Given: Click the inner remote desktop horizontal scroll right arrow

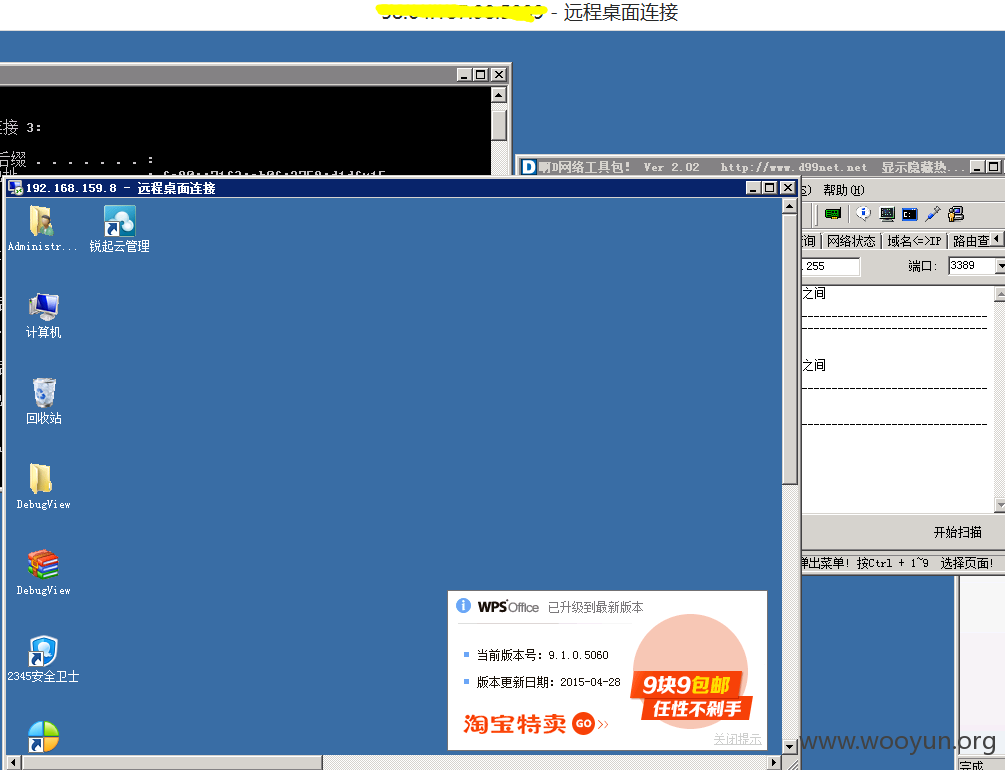Looking at the screenshot, I should [774, 763].
